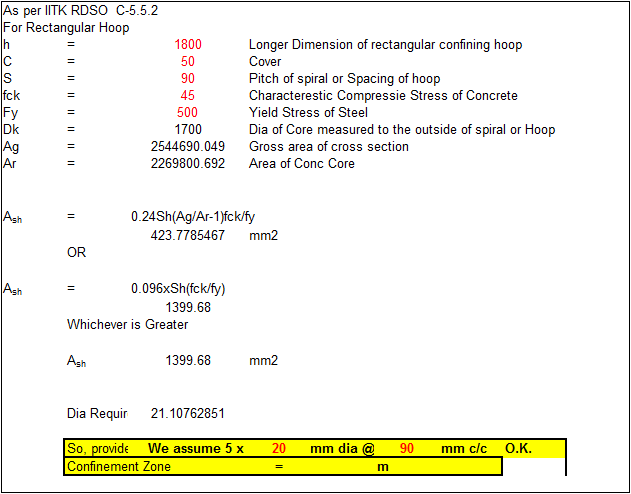Click the Ag value 2544690.049
631x494 pixels.
pyautogui.click(x=188, y=146)
